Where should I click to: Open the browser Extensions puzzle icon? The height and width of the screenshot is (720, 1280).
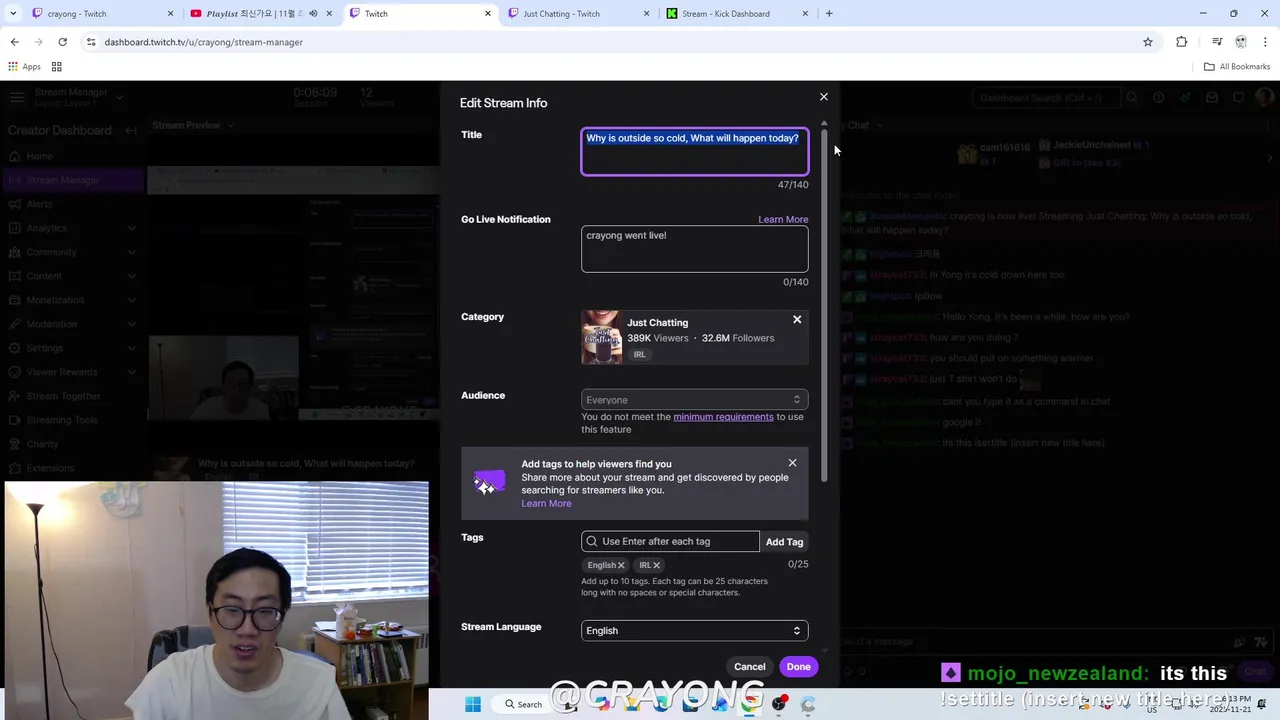(x=1182, y=42)
